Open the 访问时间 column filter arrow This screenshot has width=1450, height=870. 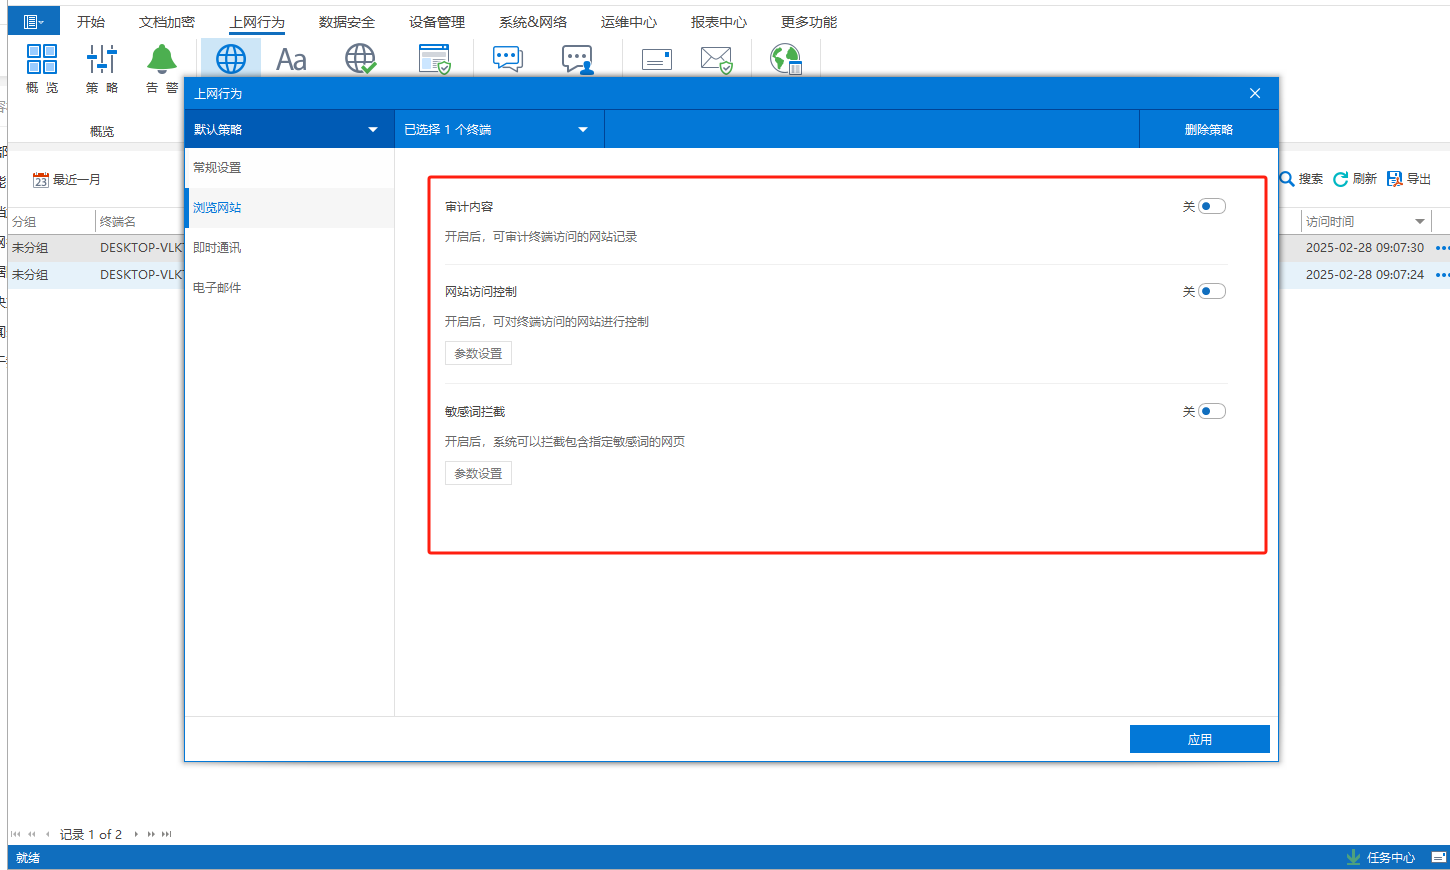click(x=1420, y=222)
